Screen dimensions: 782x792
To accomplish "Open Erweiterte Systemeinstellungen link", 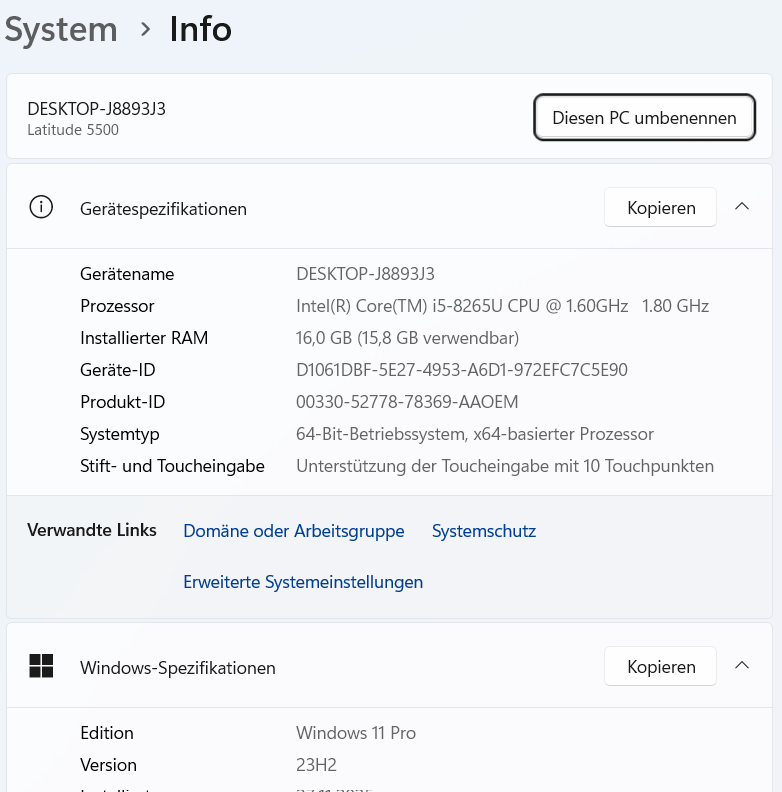I will [303, 582].
